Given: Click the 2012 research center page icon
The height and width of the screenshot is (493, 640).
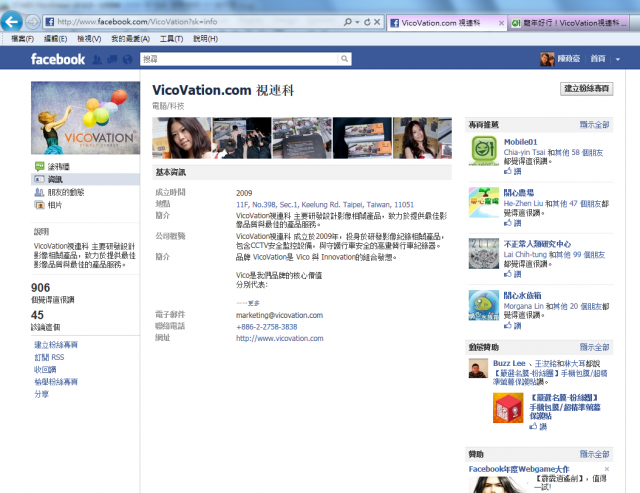Looking at the screenshot, I should pos(484,253).
